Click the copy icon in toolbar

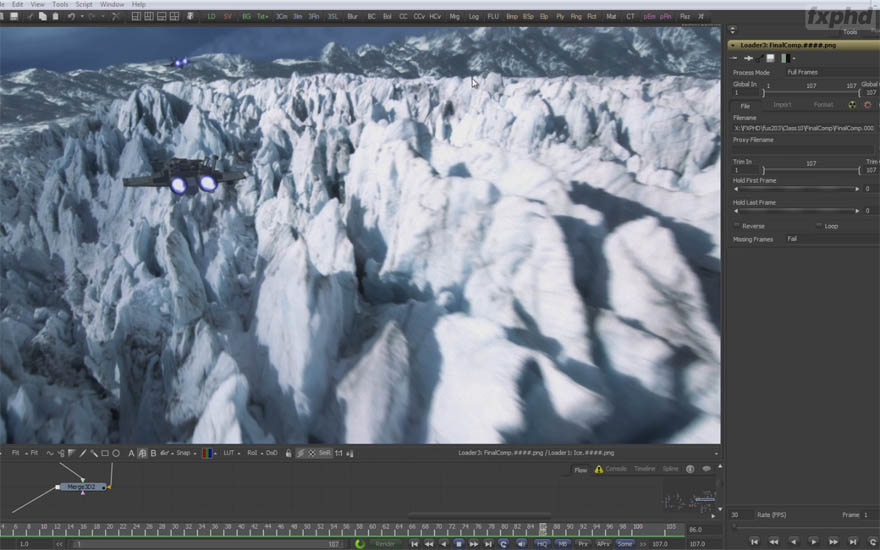(x=43, y=17)
